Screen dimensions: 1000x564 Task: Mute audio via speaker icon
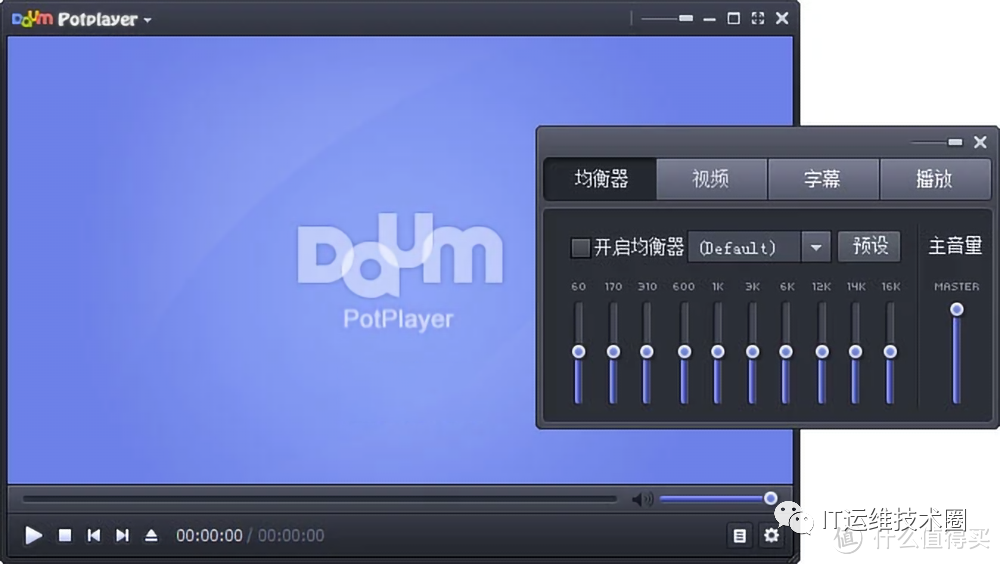642,499
